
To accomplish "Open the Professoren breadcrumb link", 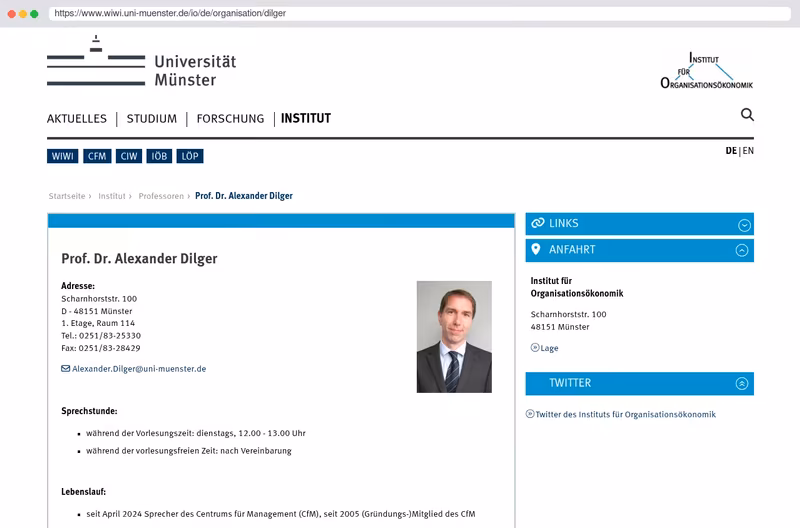I will pos(161,196).
